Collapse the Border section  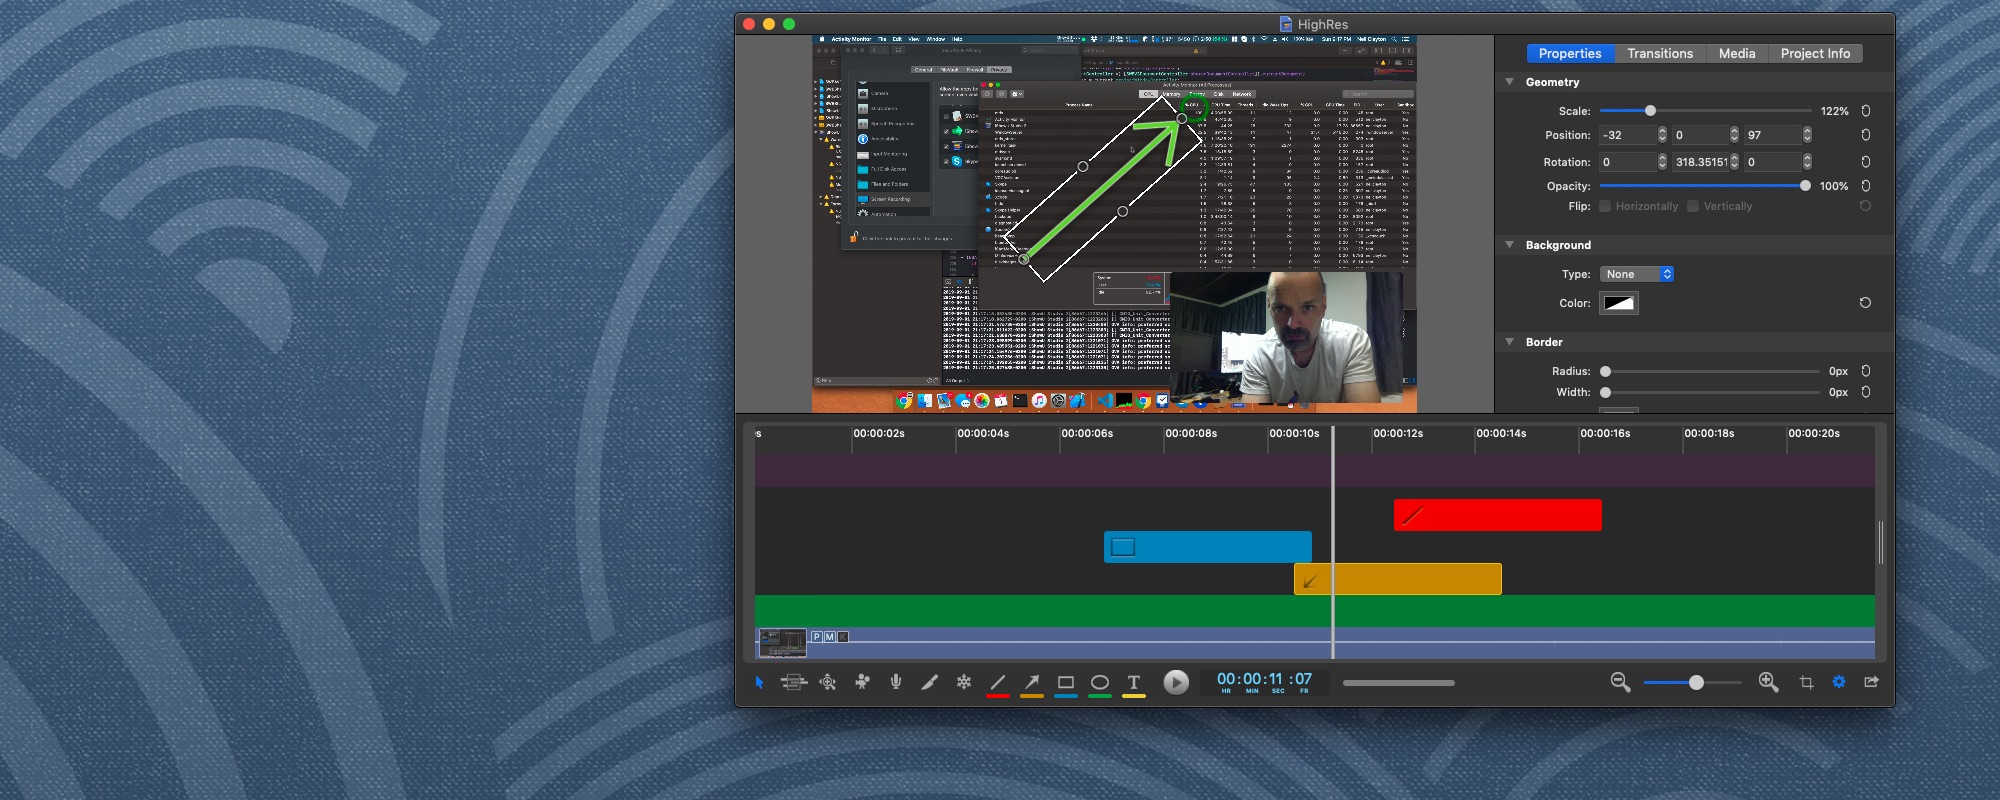click(x=1510, y=342)
